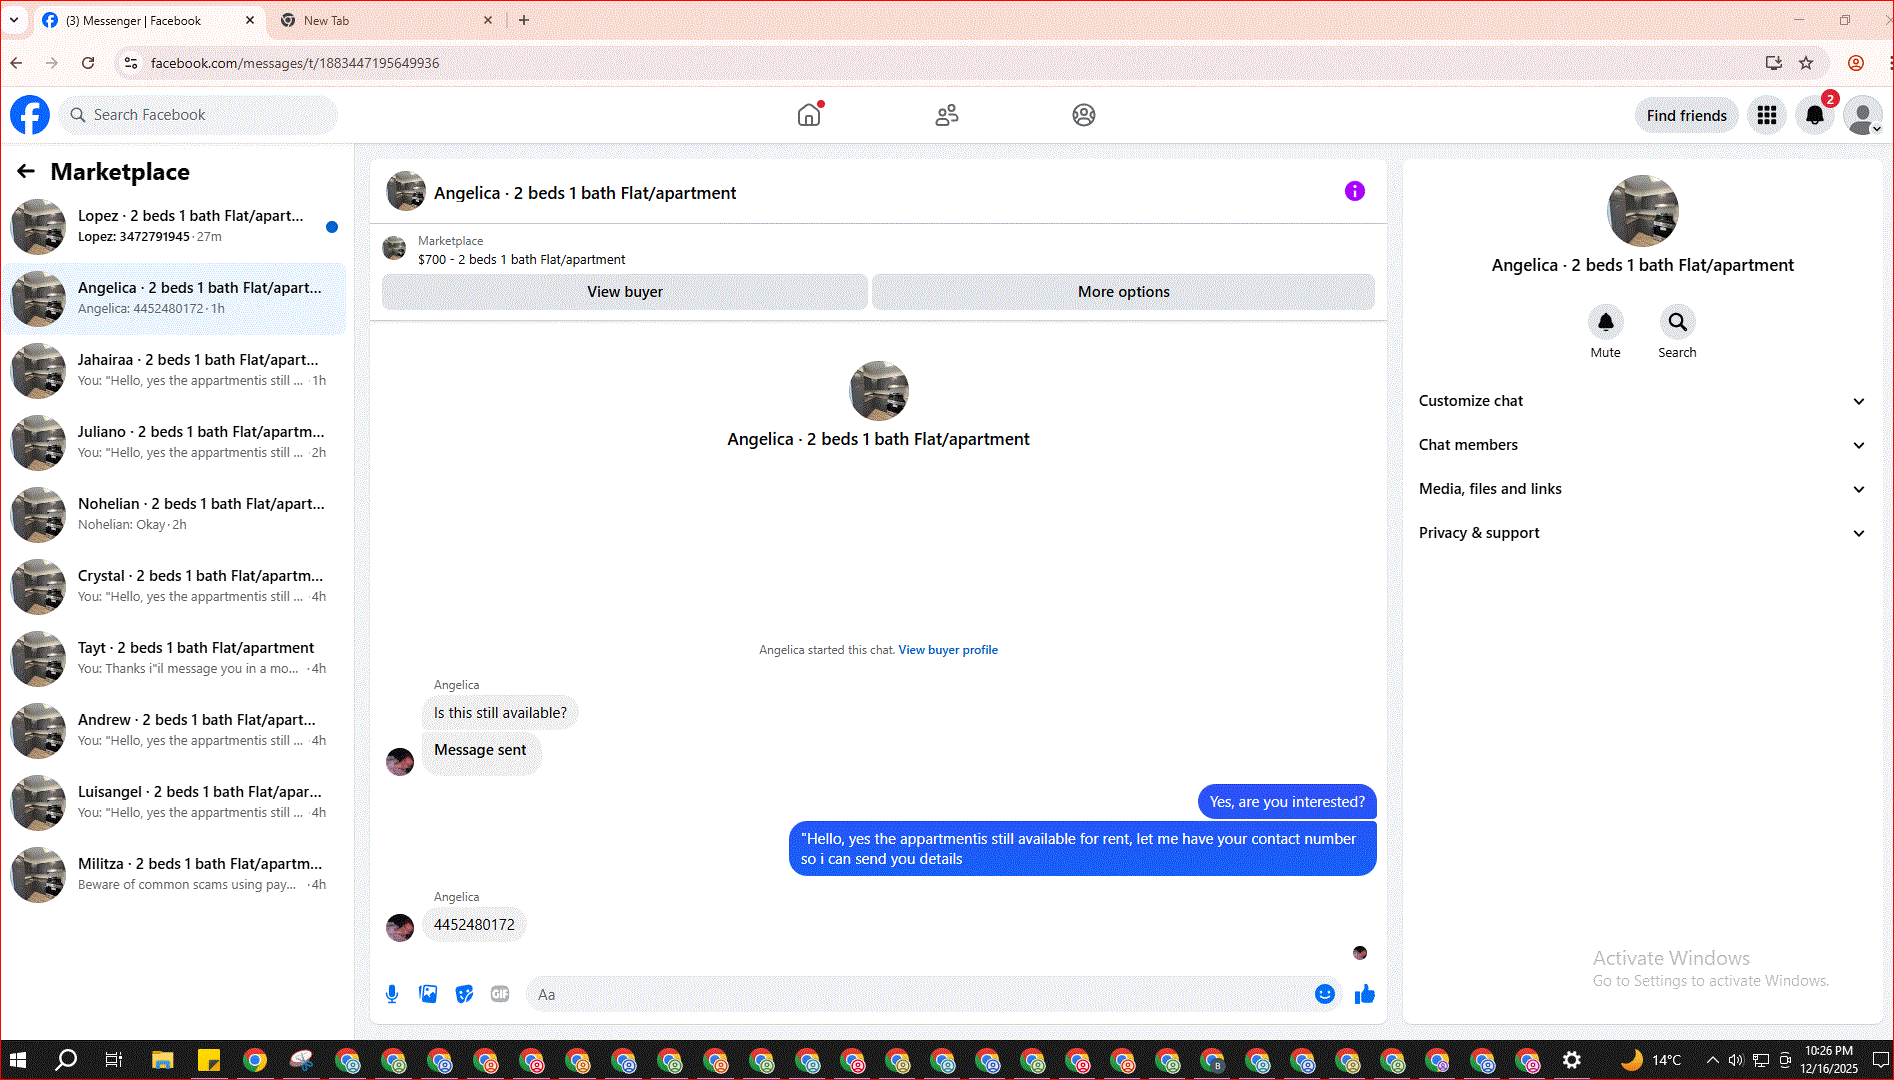
Task: Open Windows taskbar search
Action: tap(66, 1060)
